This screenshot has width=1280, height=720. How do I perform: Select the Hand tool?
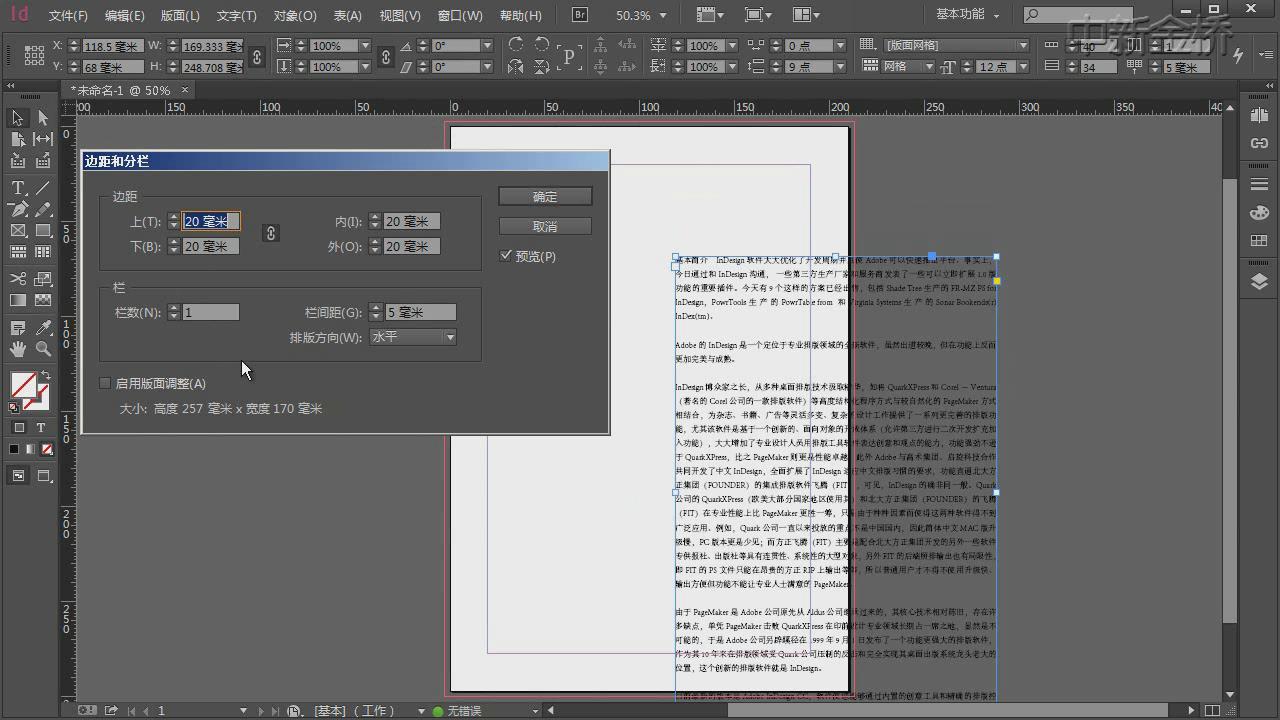pos(18,349)
